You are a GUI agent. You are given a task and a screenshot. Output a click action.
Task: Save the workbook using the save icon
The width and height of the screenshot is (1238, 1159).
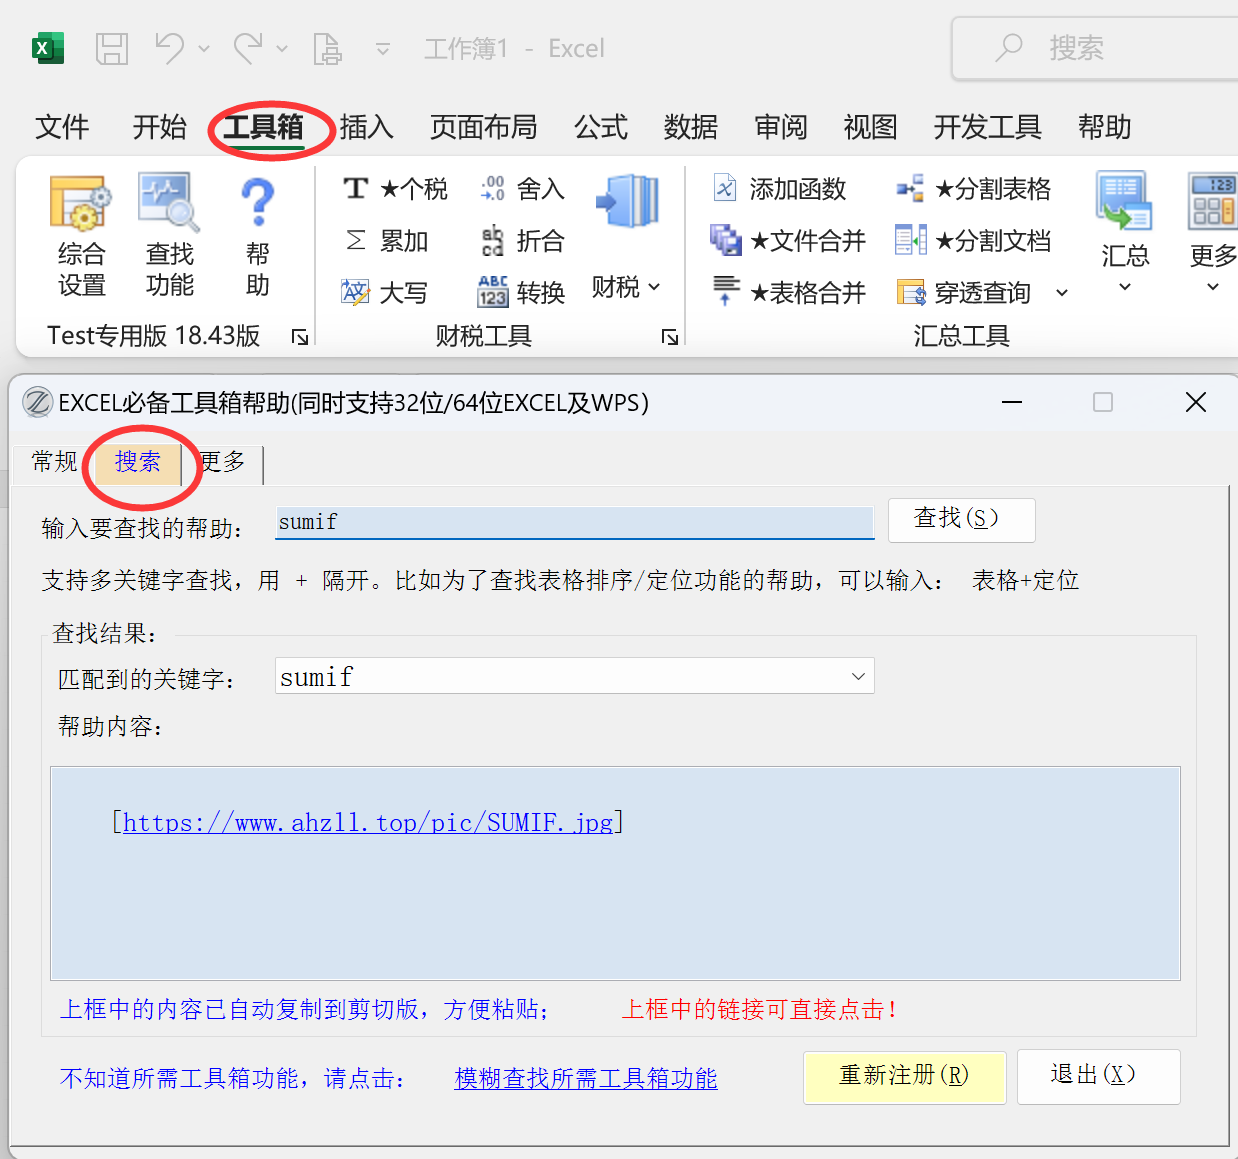[112, 48]
